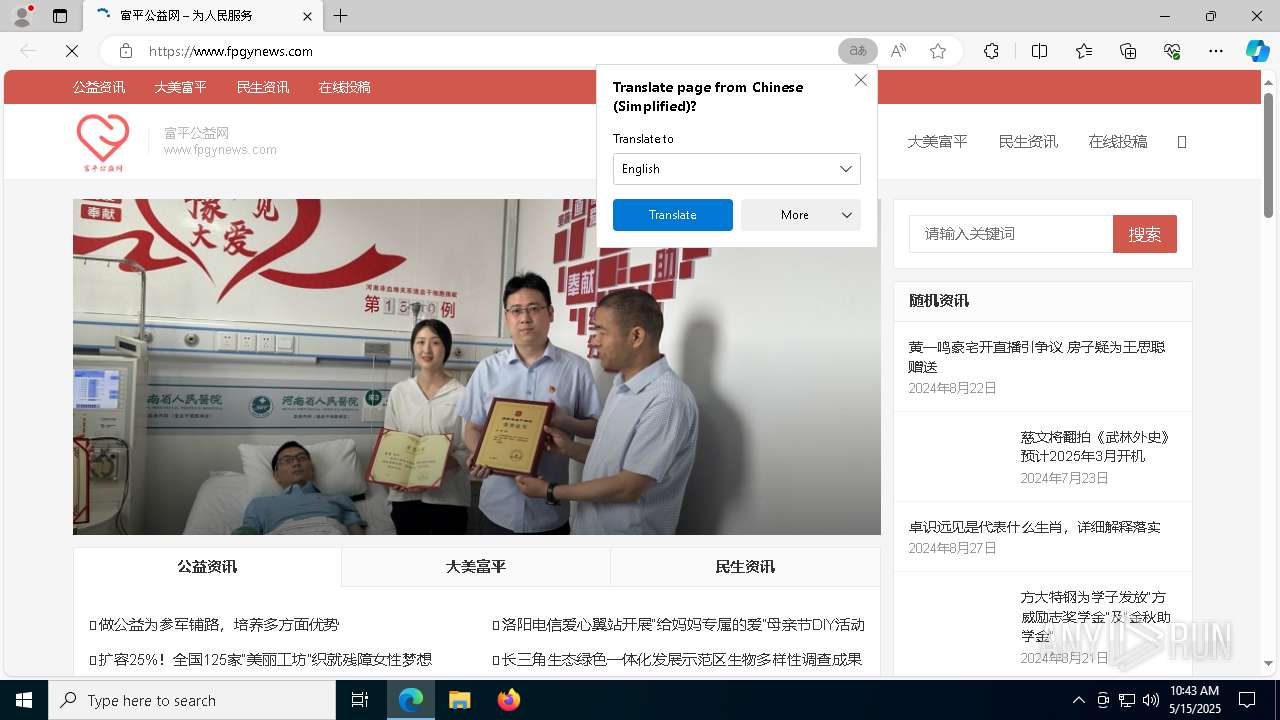Screen dimensions: 1280x720
Task: Switch to the 大美富平 tab
Action: click(x=476, y=566)
